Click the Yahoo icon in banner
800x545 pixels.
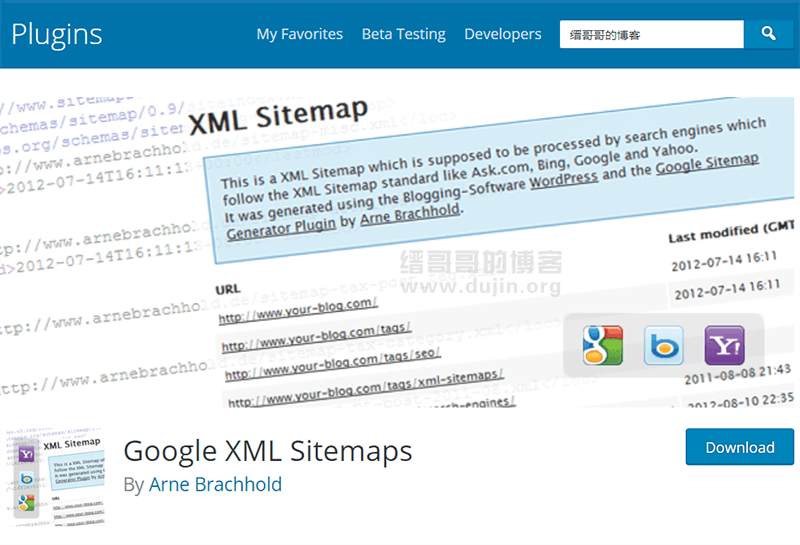point(724,345)
